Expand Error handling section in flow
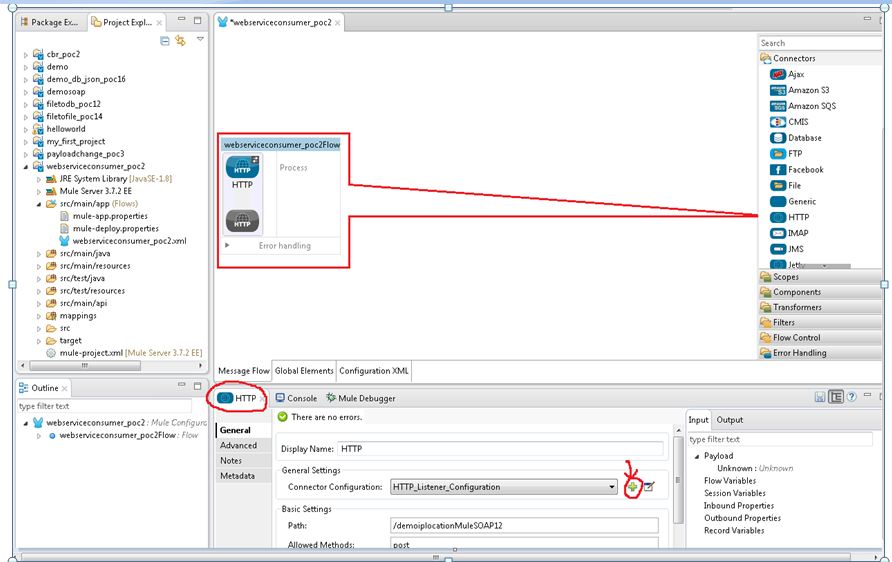This screenshot has height=562, width=892. click(x=228, y=245)
